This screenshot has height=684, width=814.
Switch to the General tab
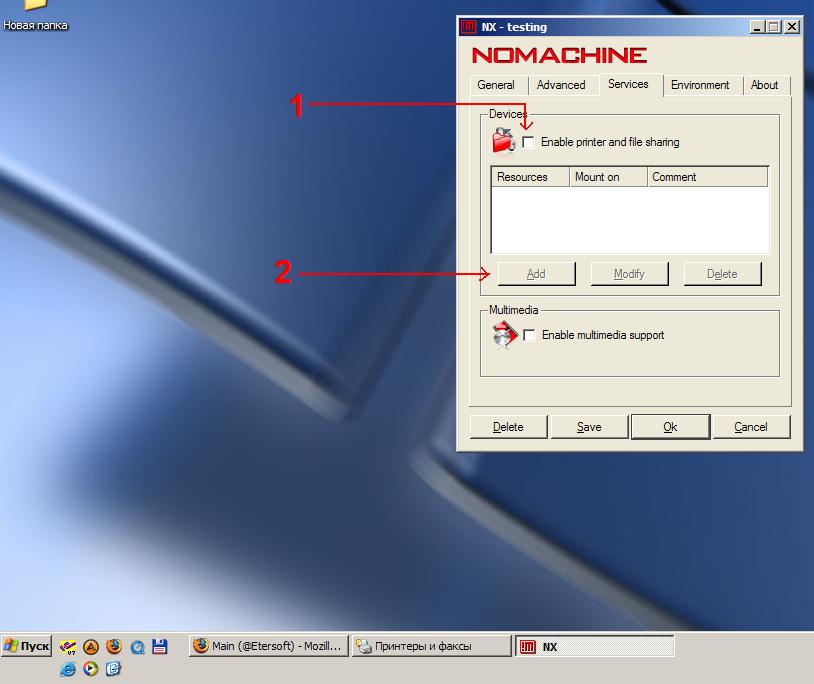(x=496, y=85)
